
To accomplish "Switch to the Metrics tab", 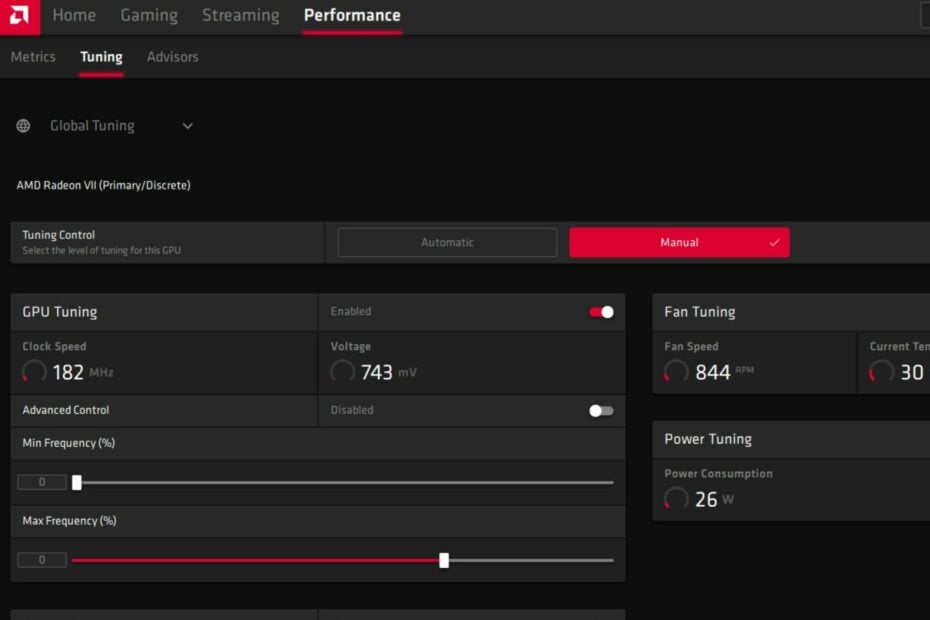I will coord(32,57).
